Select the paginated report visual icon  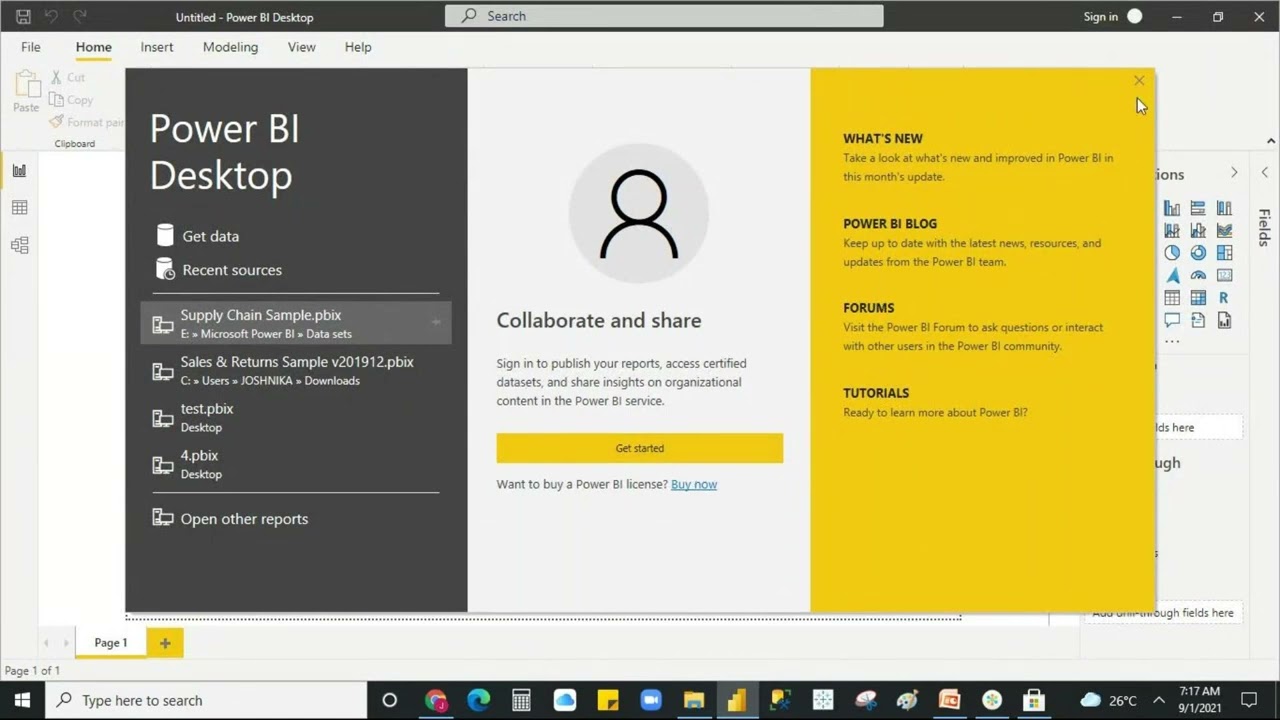(1224, 321)
